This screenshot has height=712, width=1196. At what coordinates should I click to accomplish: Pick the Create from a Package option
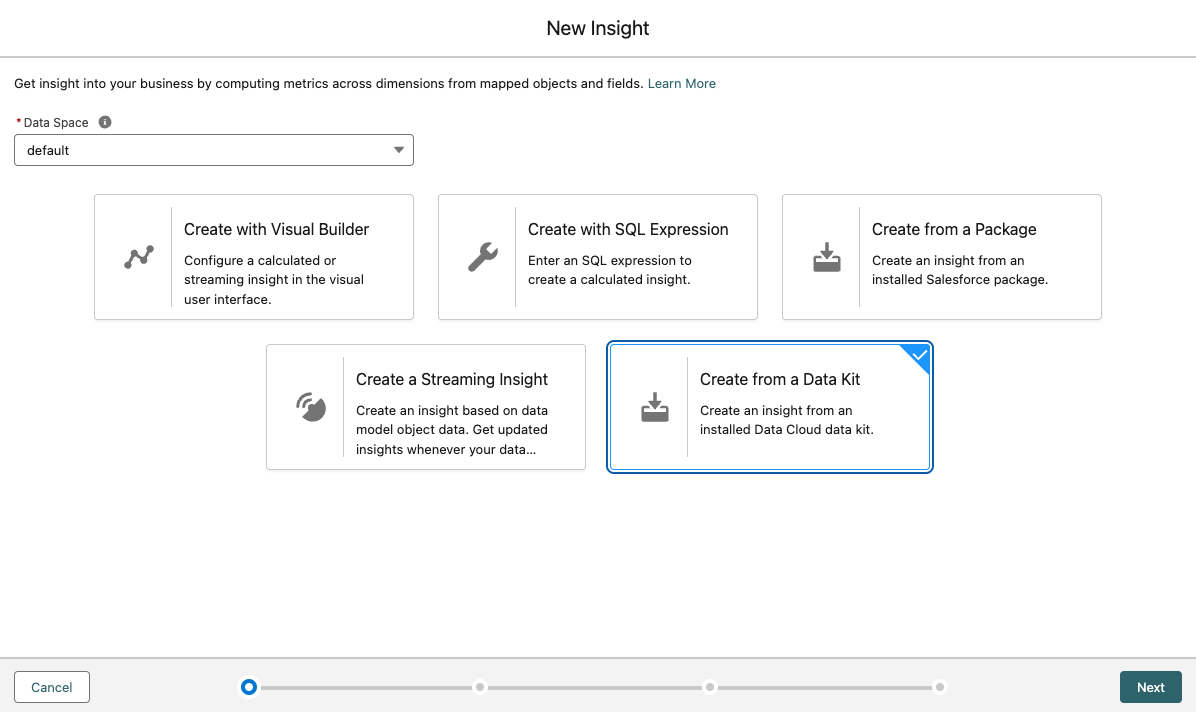942,257
